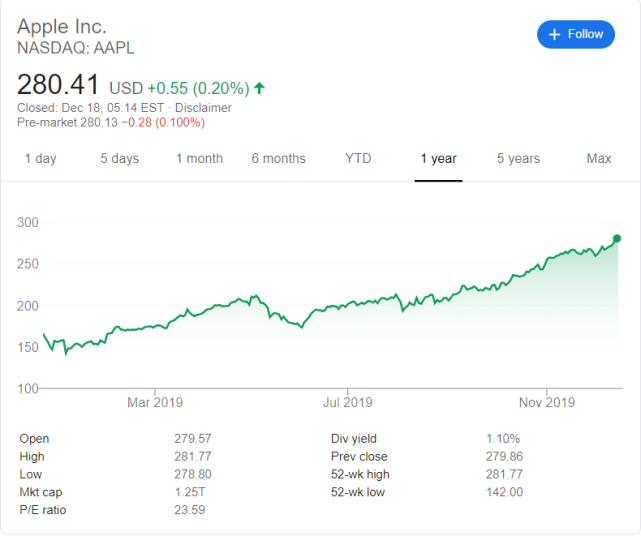This screenshot has width=641, height=536.
Task: Click the +0.55 (0.20%) change value
Action: click(x=198, y=88)
